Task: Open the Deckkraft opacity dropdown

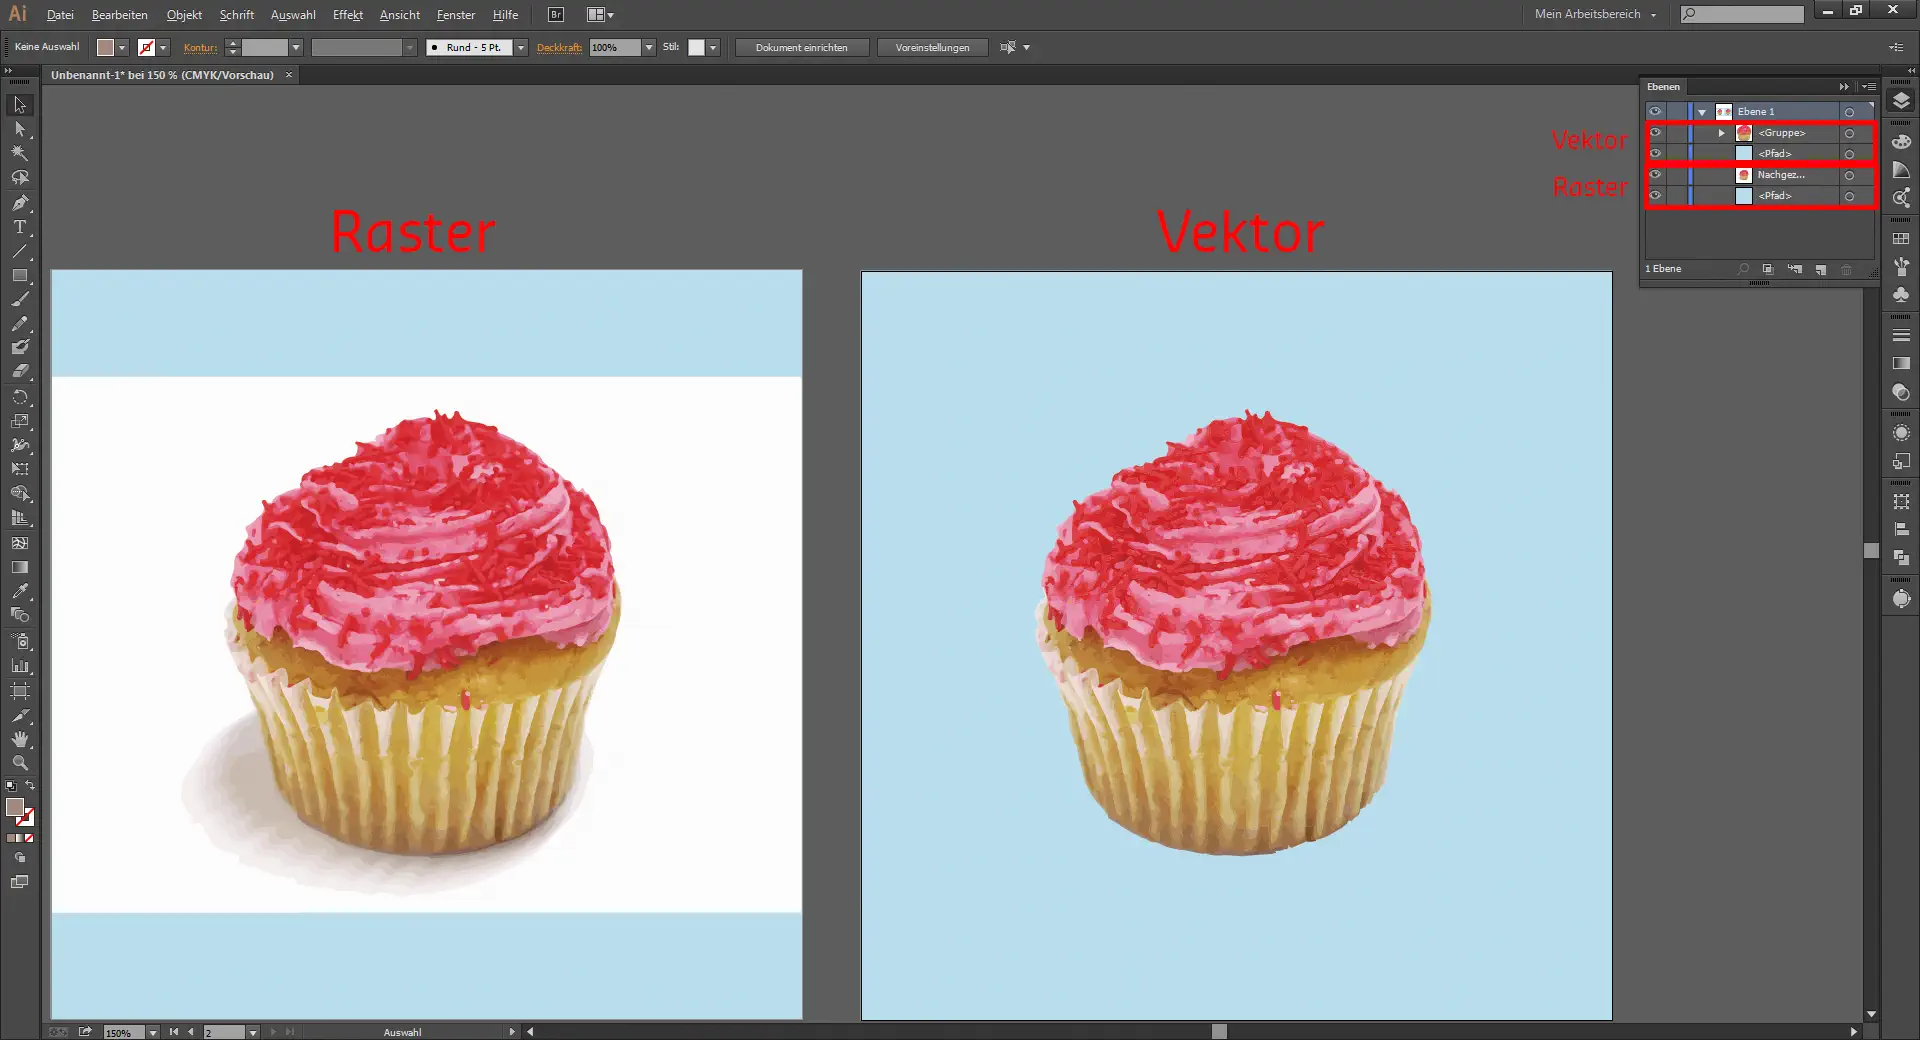Action: [x=649, y=48]
